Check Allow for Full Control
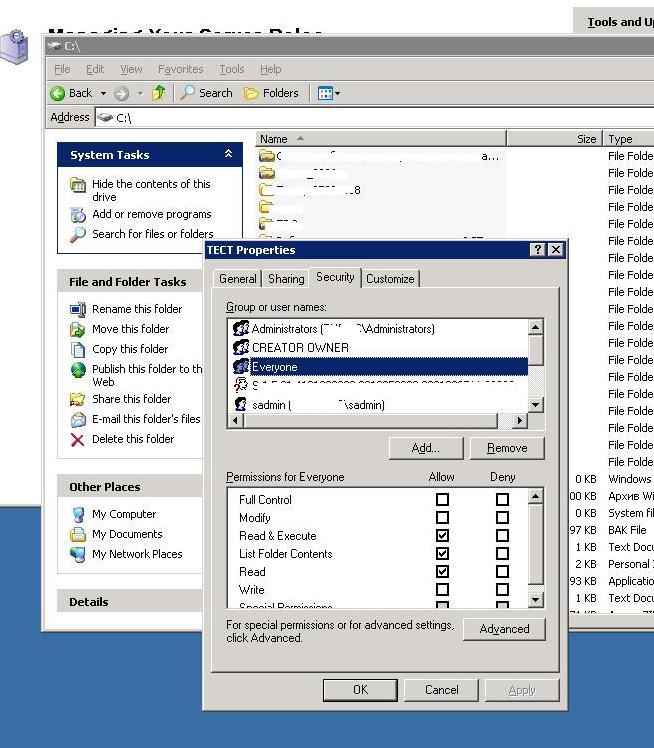 pos(442,500)
